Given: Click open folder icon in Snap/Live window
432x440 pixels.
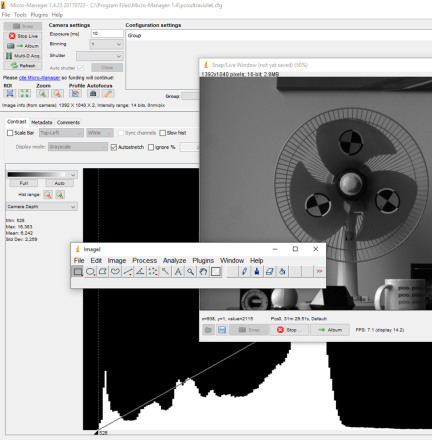Looking at the screenshot, I should click(208, 330).
